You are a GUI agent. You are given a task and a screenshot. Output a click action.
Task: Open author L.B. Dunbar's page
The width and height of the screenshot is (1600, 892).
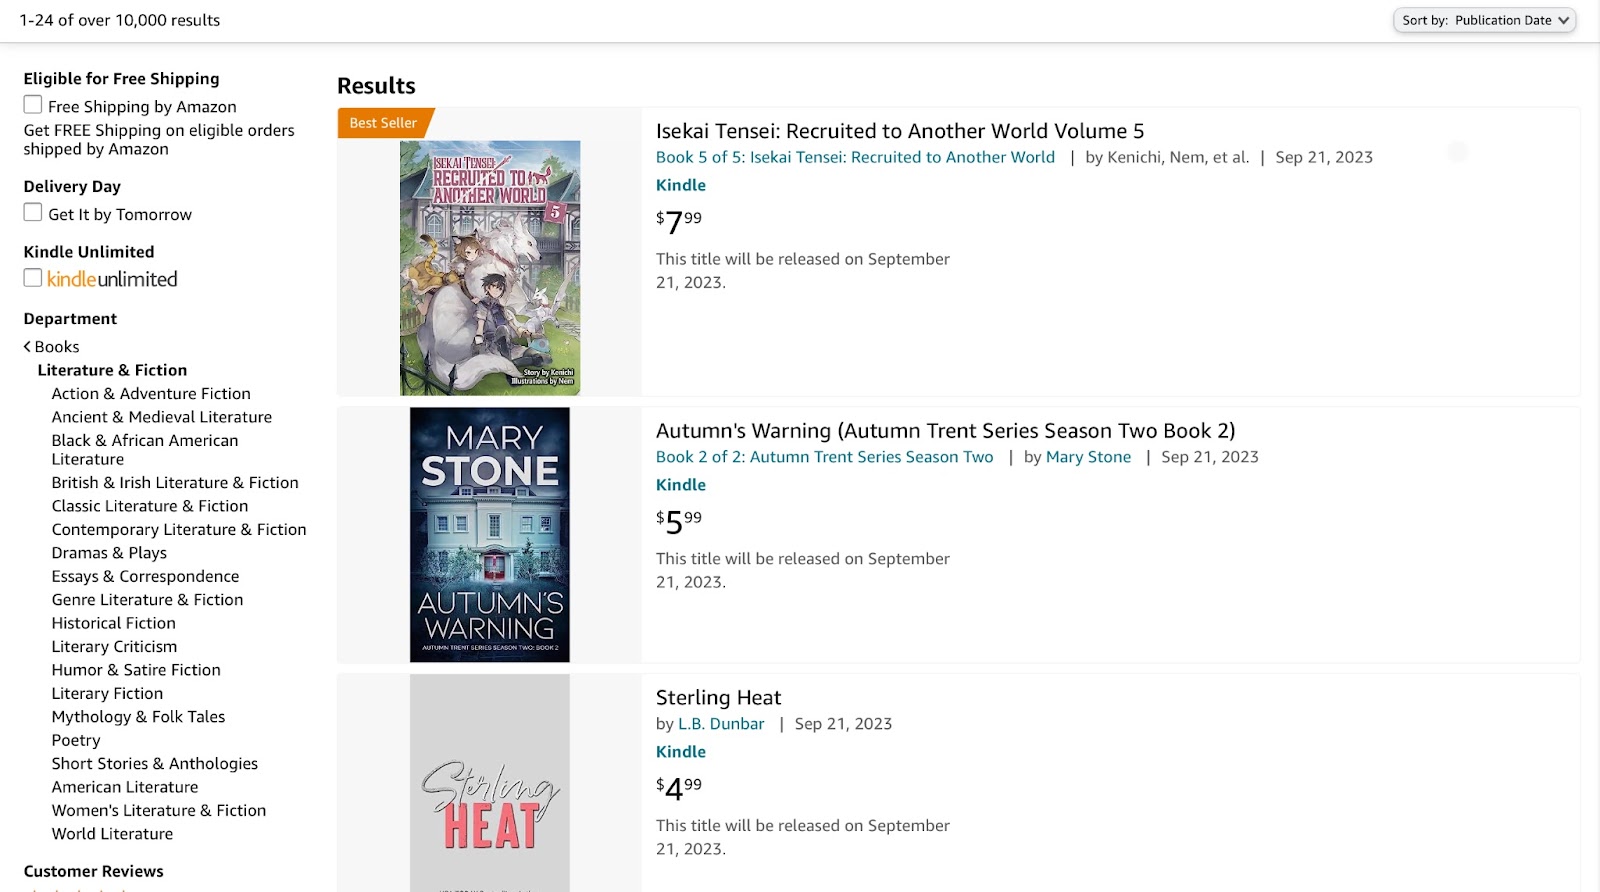(721, 724)
